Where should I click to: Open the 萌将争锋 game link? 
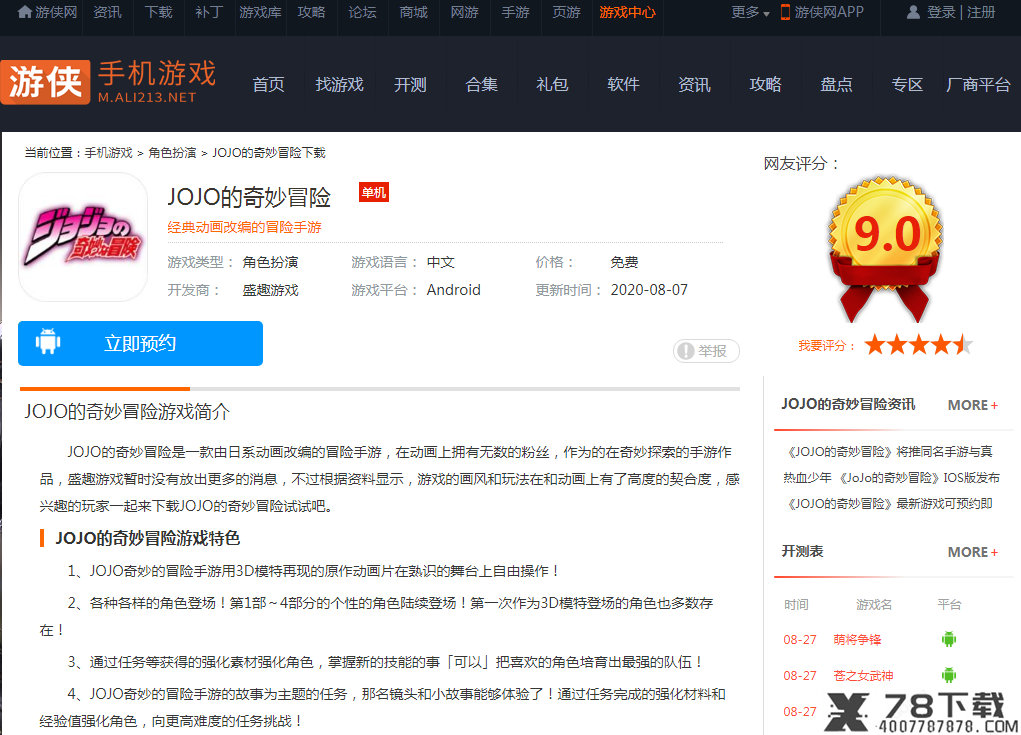point(857,640)
